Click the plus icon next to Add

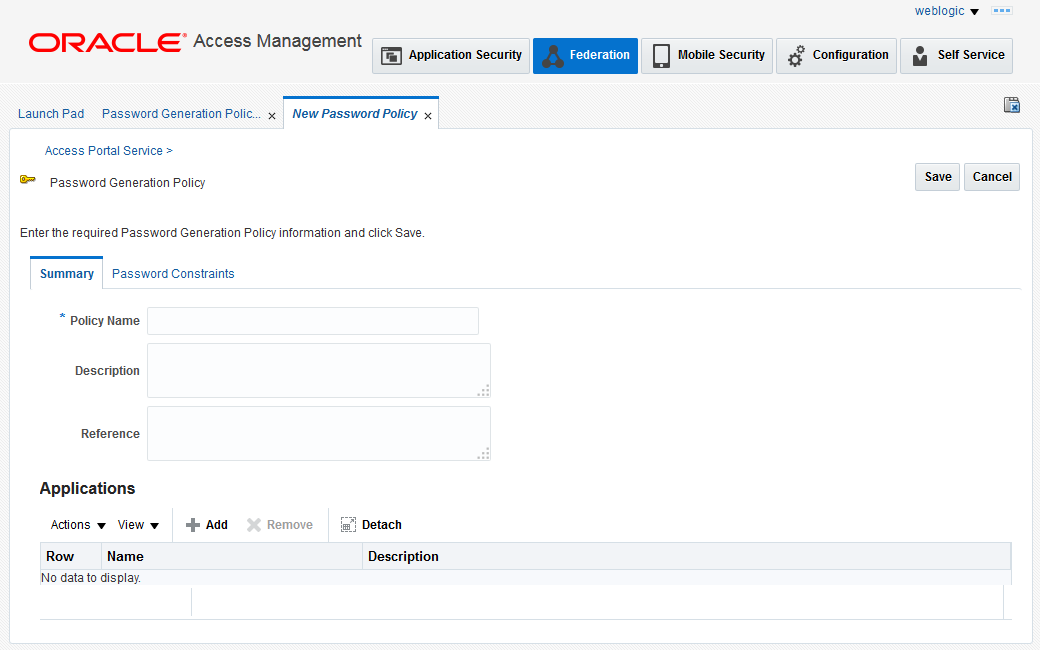pos(192,525)
